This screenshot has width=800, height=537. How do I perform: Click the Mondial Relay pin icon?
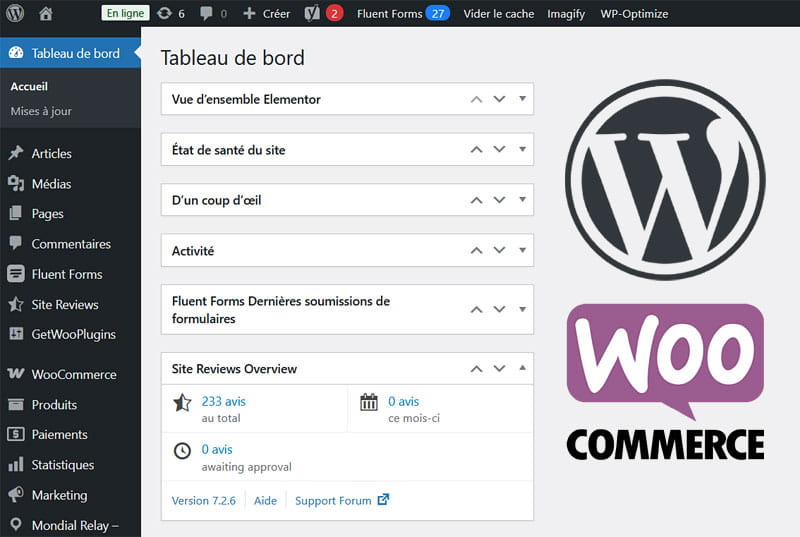pyautogui.click(x=16, y=524)
